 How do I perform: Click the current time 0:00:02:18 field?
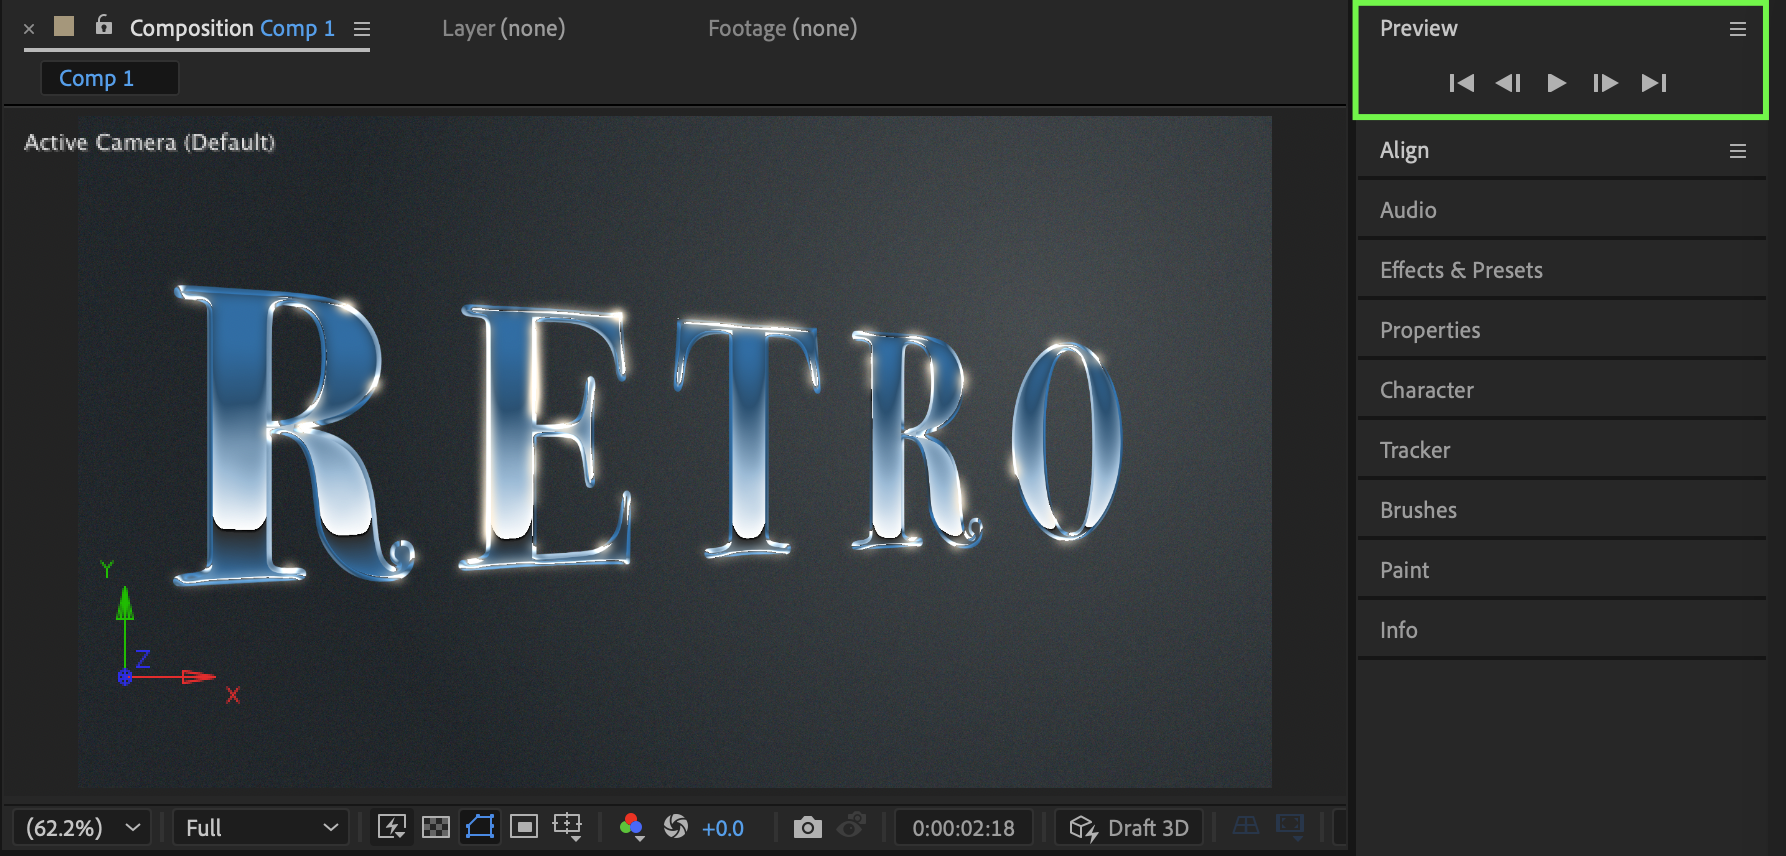[963, 827]
